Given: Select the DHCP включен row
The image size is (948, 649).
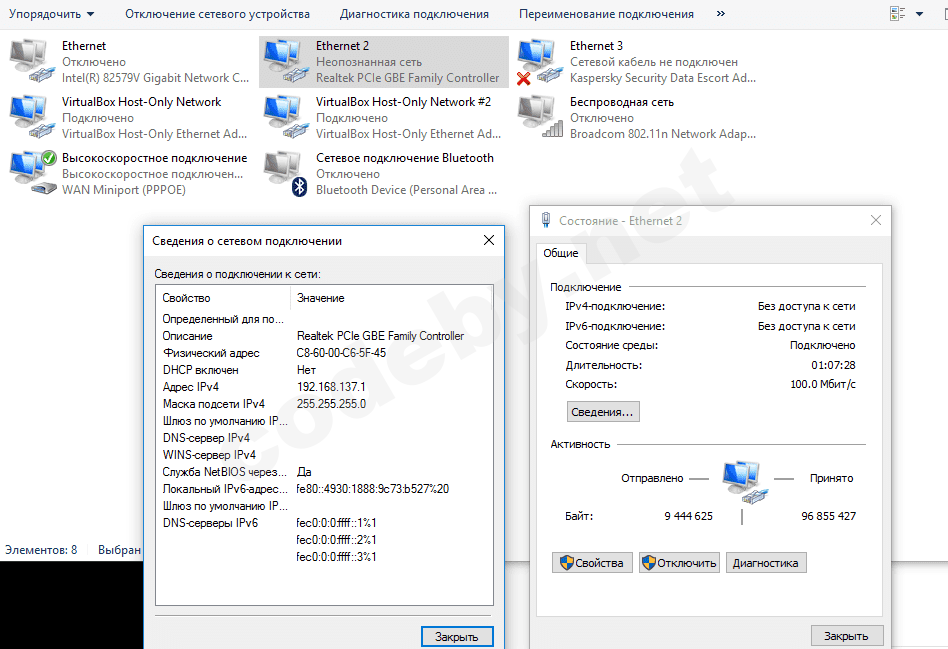Looking at the screenshot, I should [325, 370].
